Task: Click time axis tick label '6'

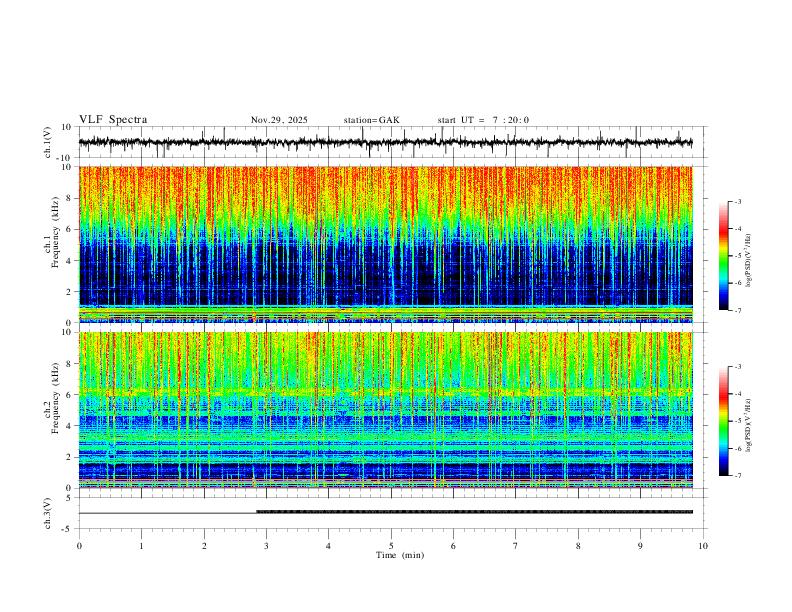Action: (453, 546)
